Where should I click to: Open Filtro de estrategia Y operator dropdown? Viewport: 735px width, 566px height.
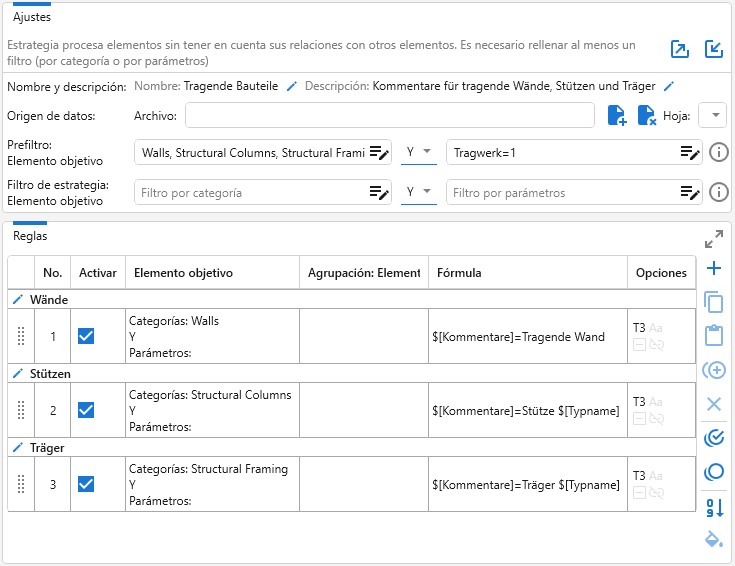[x=419, y=192]
